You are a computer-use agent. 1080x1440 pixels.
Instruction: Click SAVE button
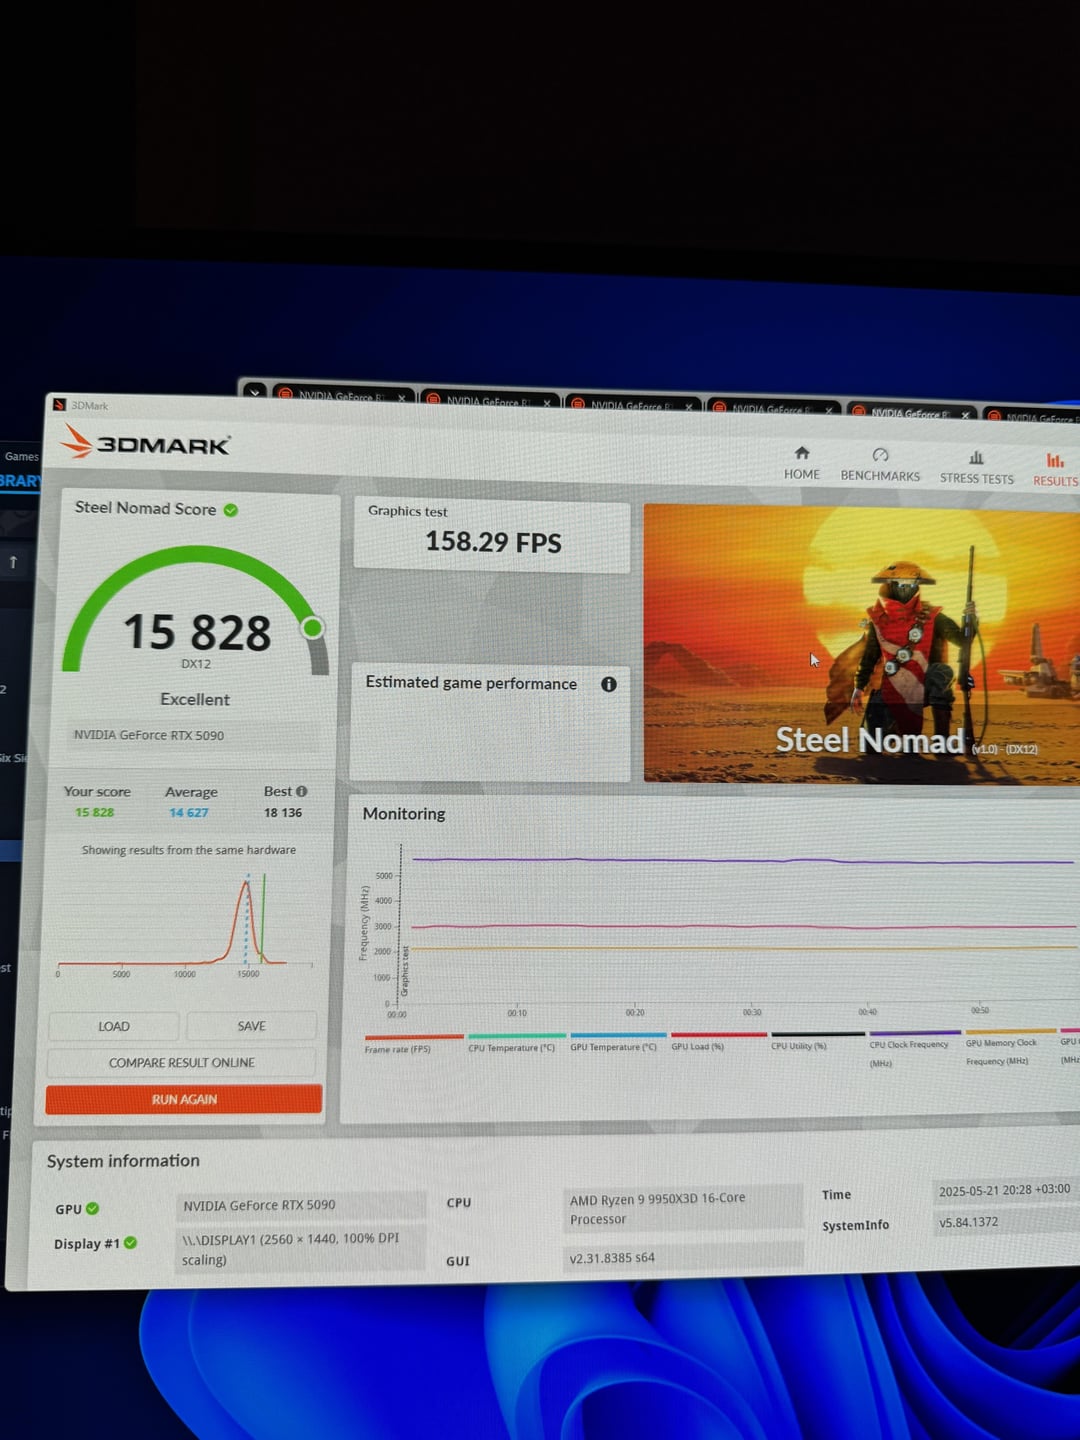pyautogui.click(x=252, y=1026)
